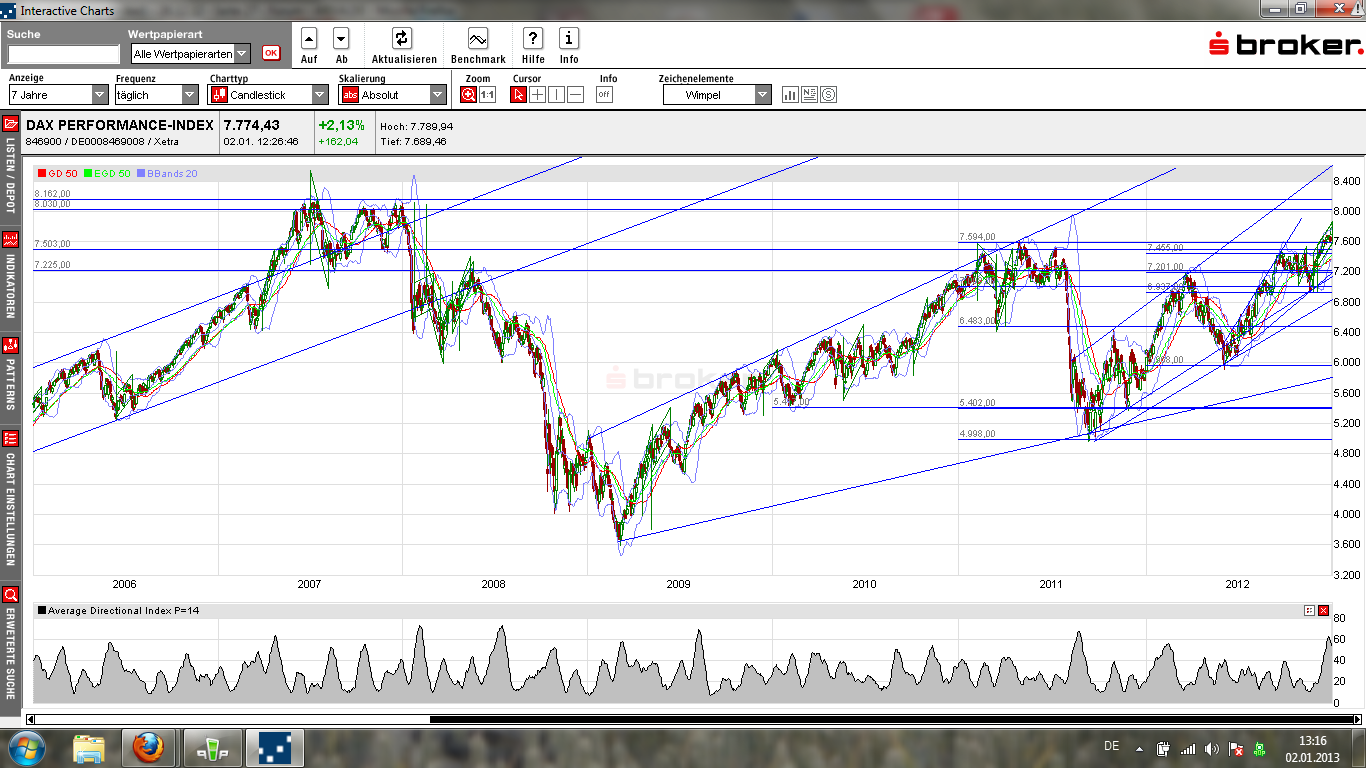1366x768 pixels.
Task: Toggle the Info off switch
Action: pyautogui.click(x=604, y=94)
